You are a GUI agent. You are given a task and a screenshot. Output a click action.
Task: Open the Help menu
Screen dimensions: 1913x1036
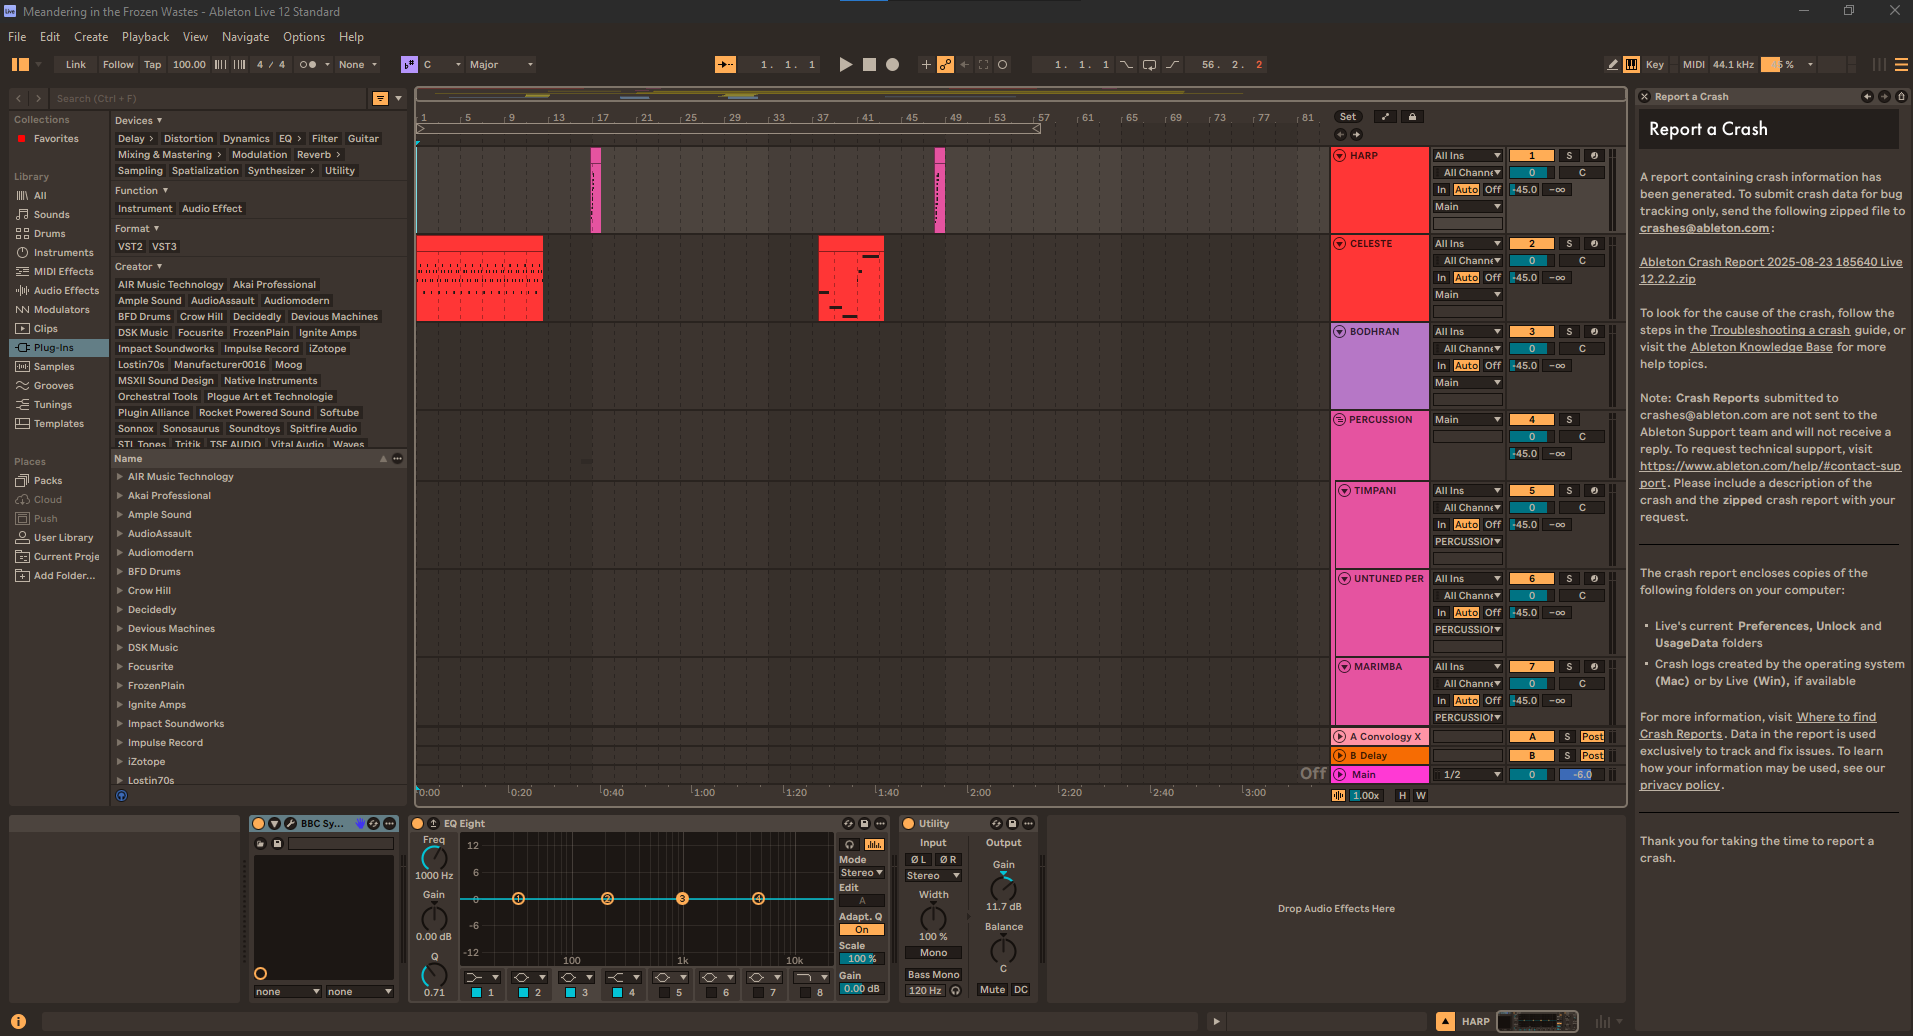point(351,37)
